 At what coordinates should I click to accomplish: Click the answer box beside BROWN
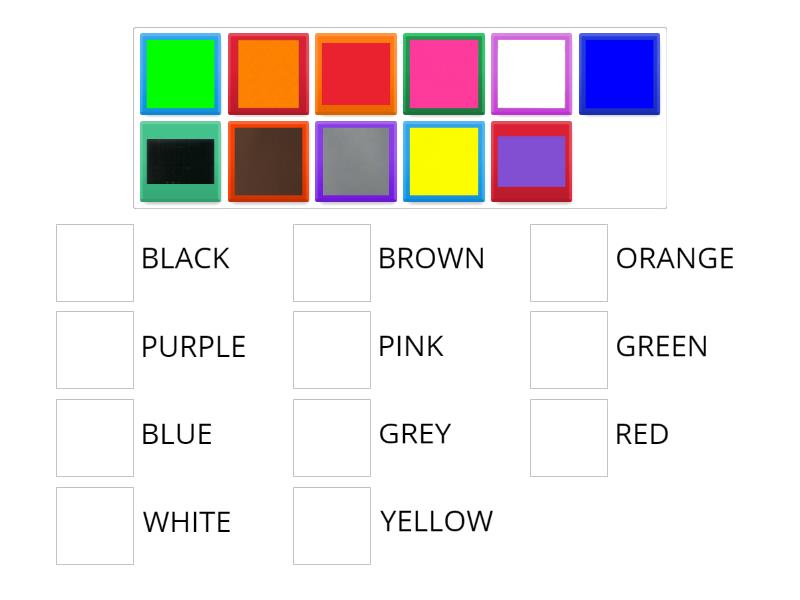(x=331, y=261)
